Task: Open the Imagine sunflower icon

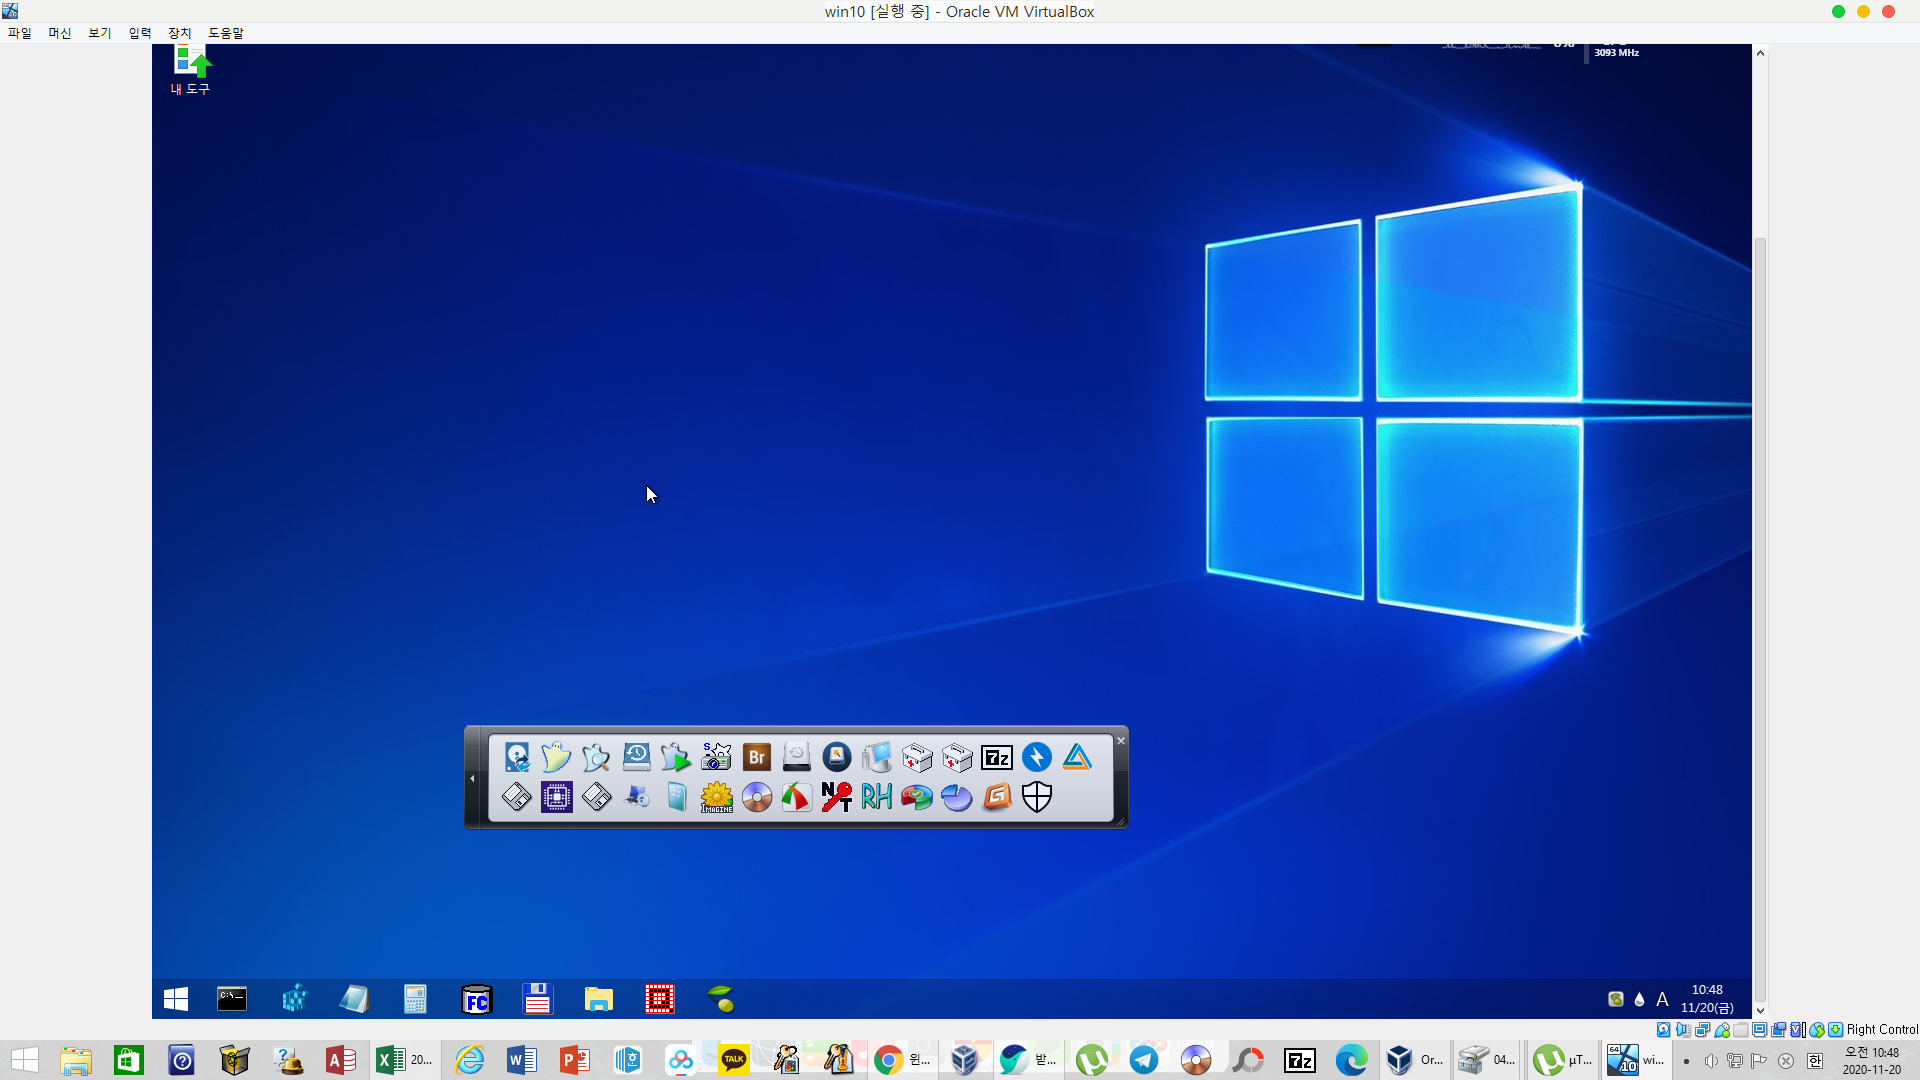Action: [x=717, y=797]
